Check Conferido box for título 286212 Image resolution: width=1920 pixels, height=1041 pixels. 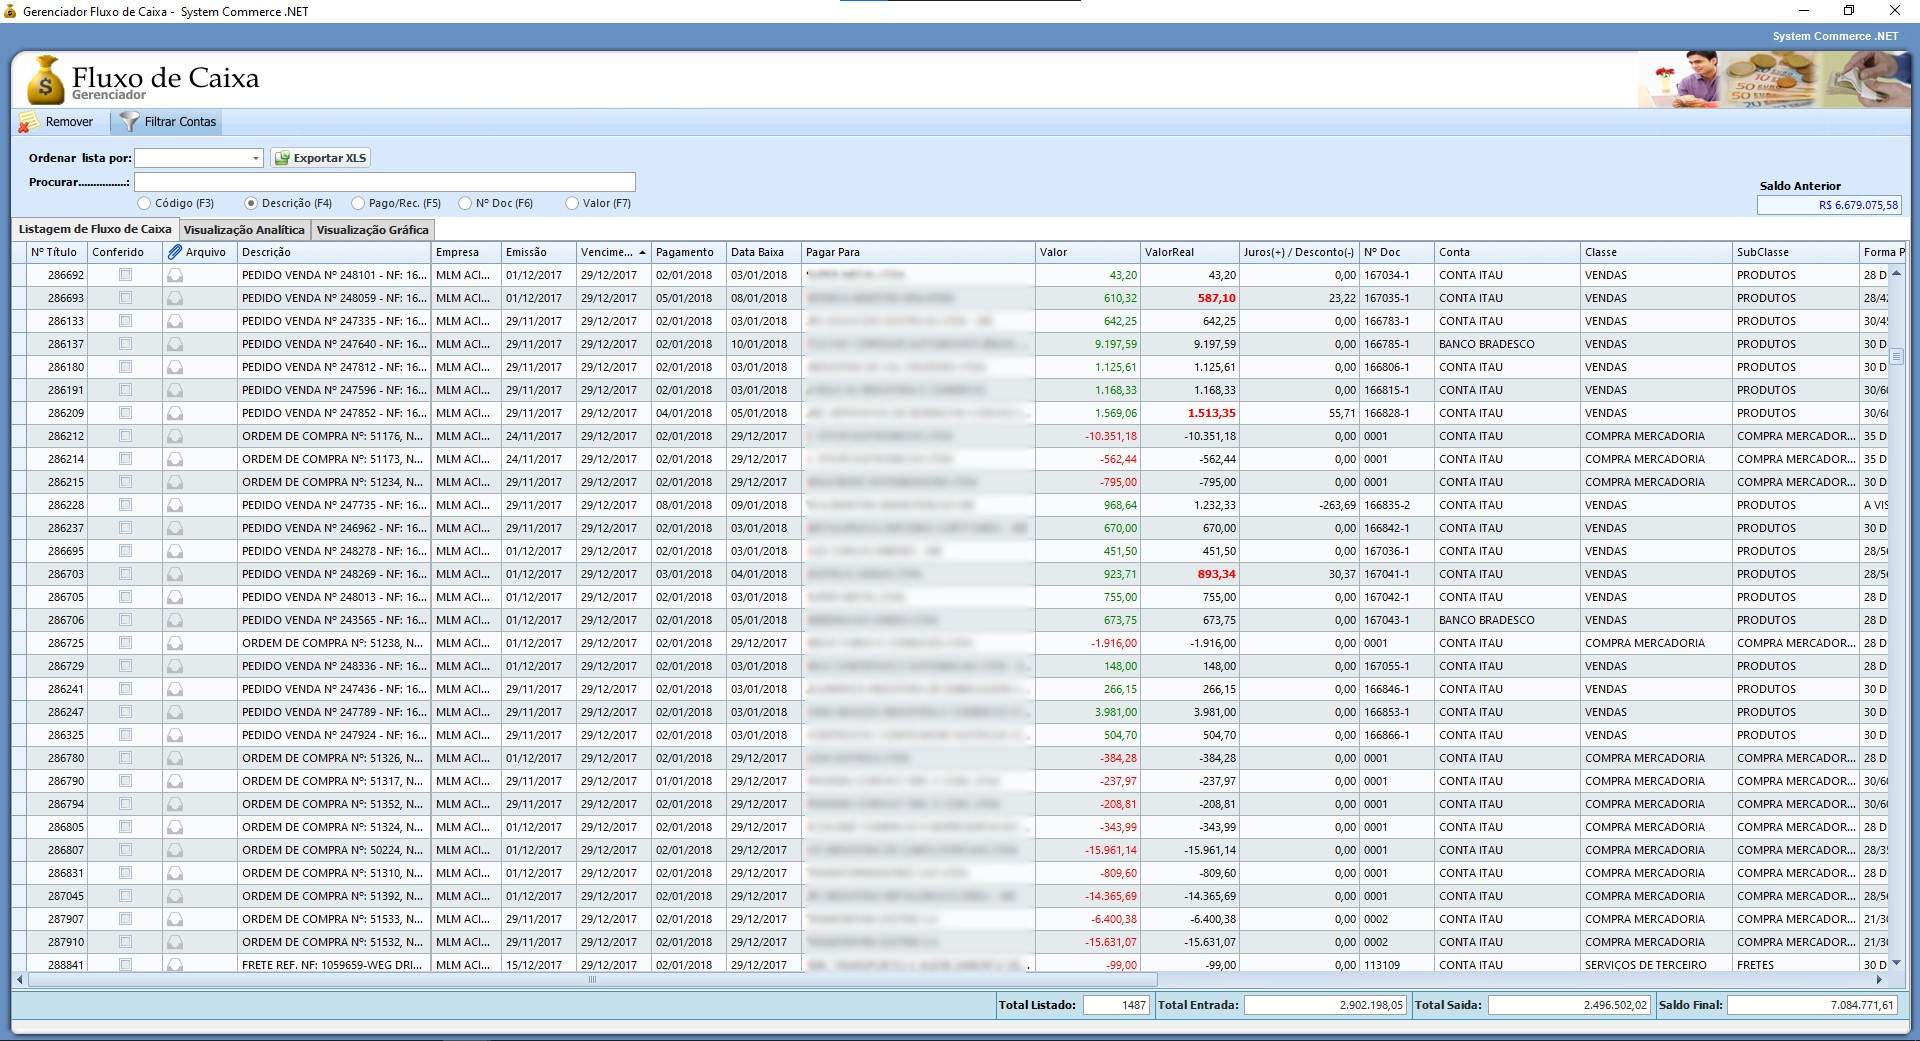(x=125, y=436)
